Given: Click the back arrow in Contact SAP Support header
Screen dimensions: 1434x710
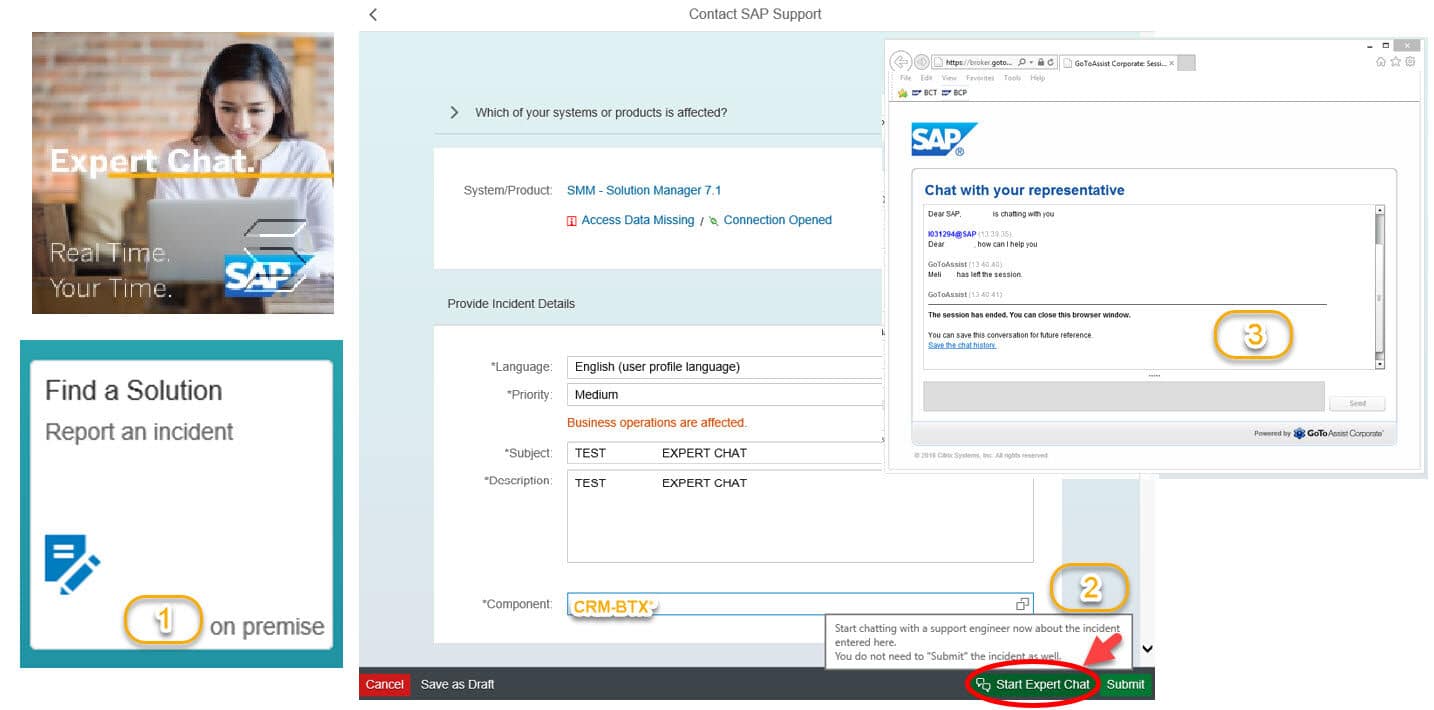Looking at the screenshot, I should (373, 15).
